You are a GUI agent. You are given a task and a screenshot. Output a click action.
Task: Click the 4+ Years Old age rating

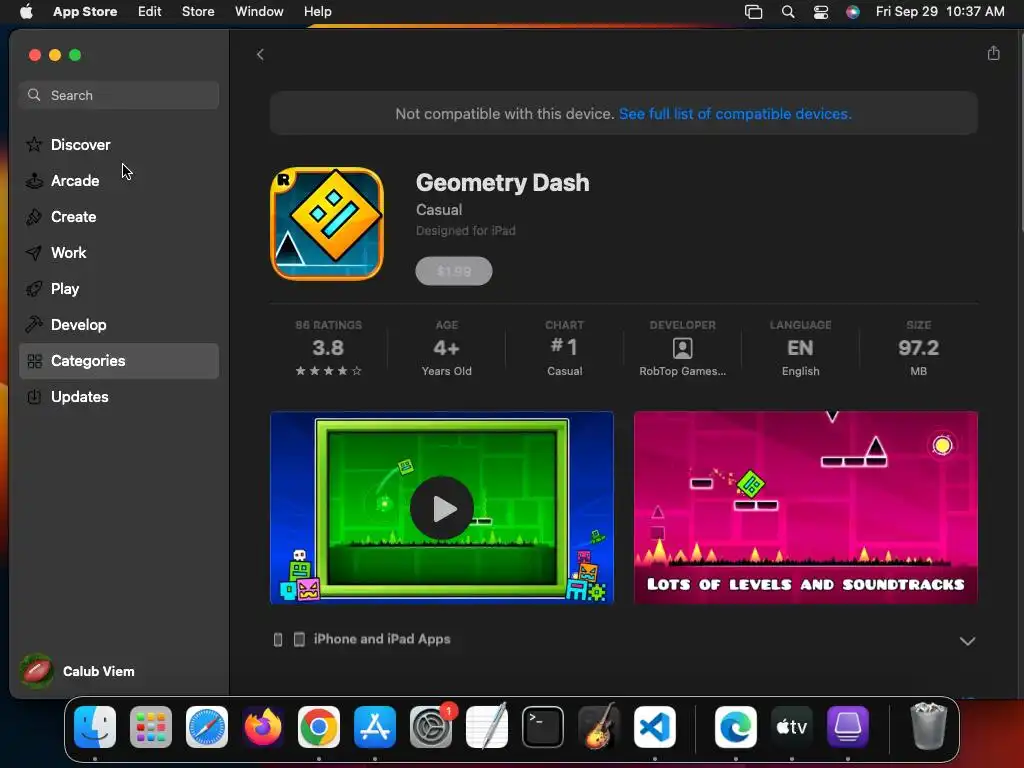pyautogui.click(x=447, y=349)
